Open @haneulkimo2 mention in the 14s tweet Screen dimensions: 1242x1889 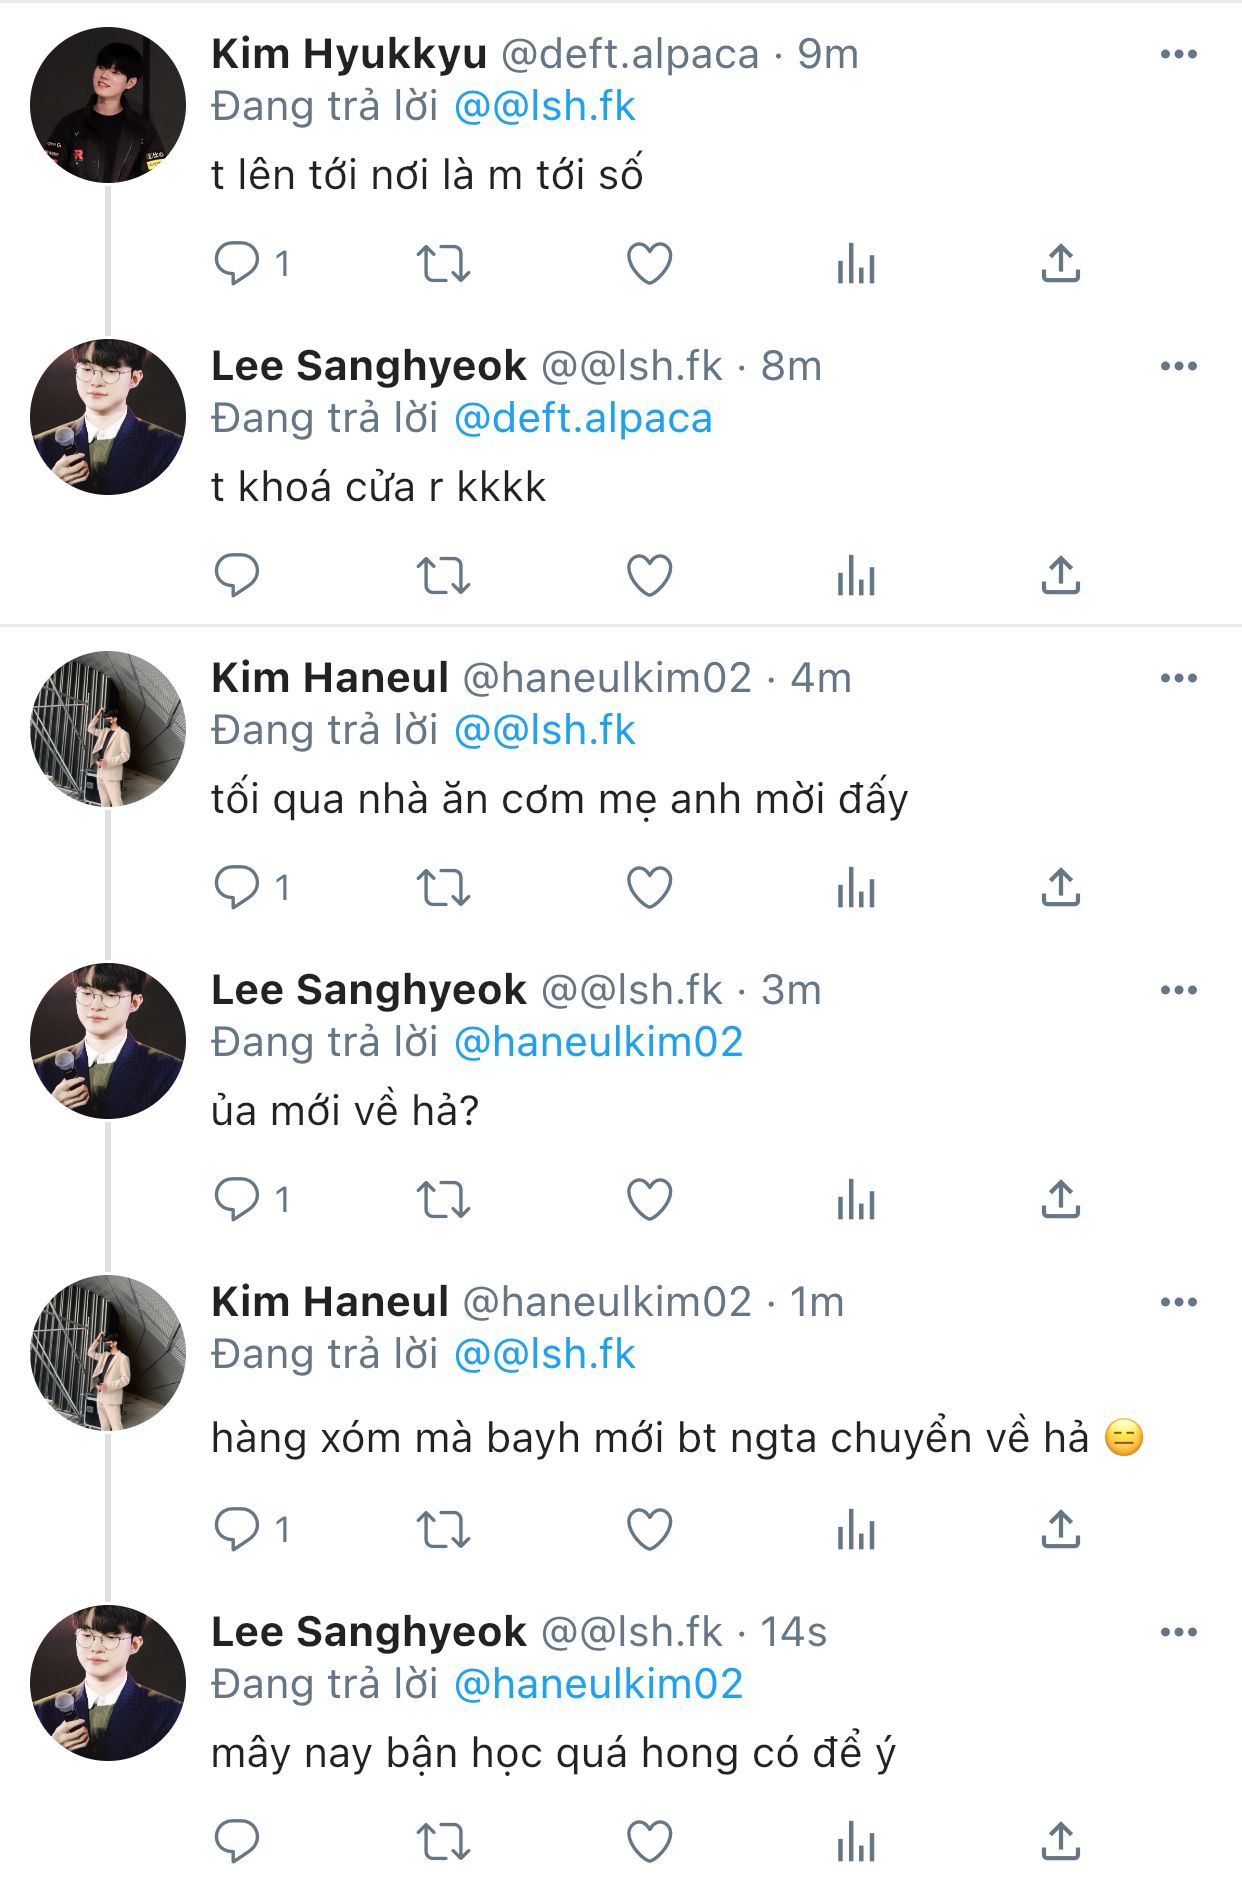pos(598,1685)
